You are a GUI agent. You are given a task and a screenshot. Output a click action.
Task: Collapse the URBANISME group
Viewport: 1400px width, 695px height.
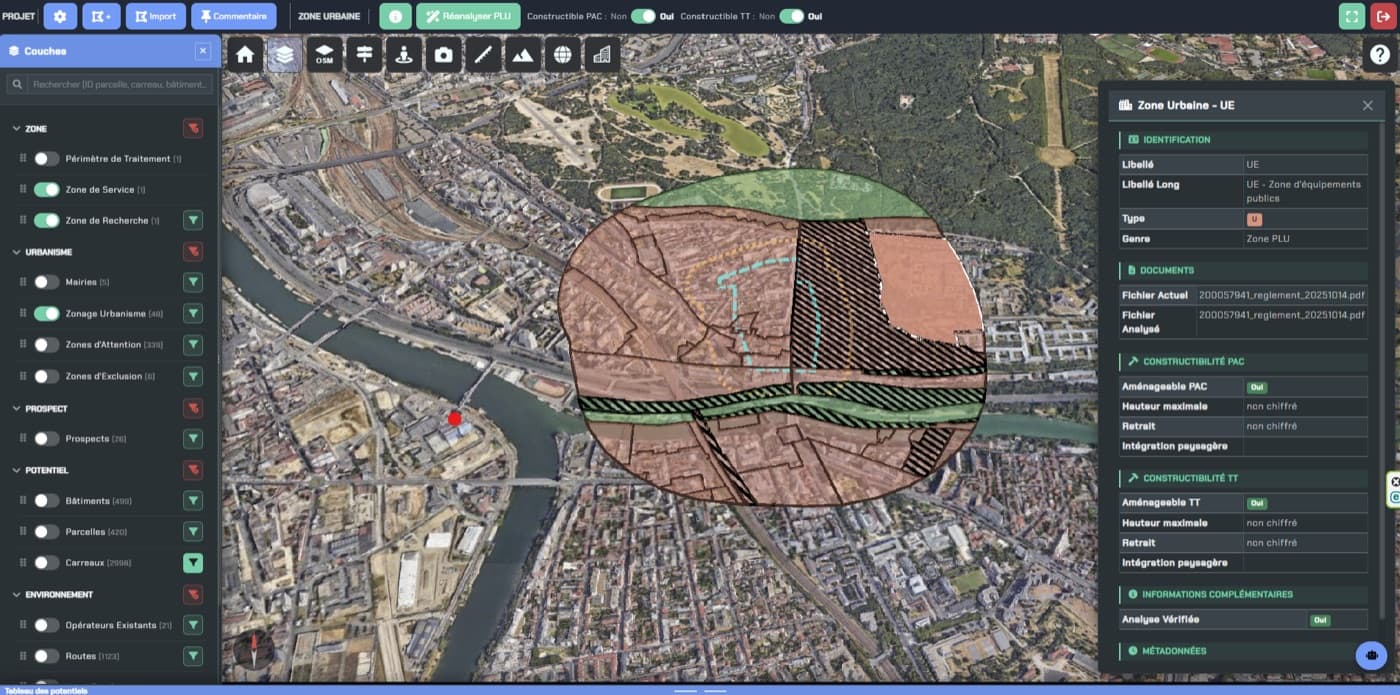[x=17, y=252]
